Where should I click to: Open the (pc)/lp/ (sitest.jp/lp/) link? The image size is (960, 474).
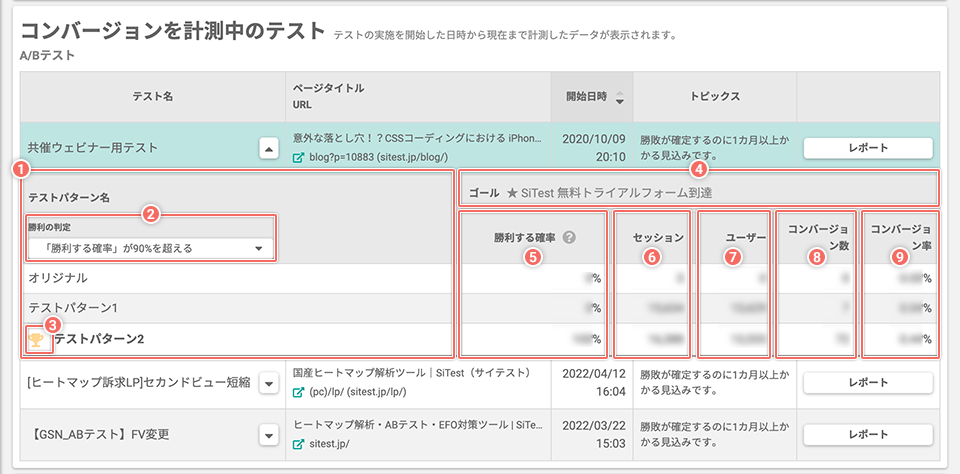pos(358,391)
